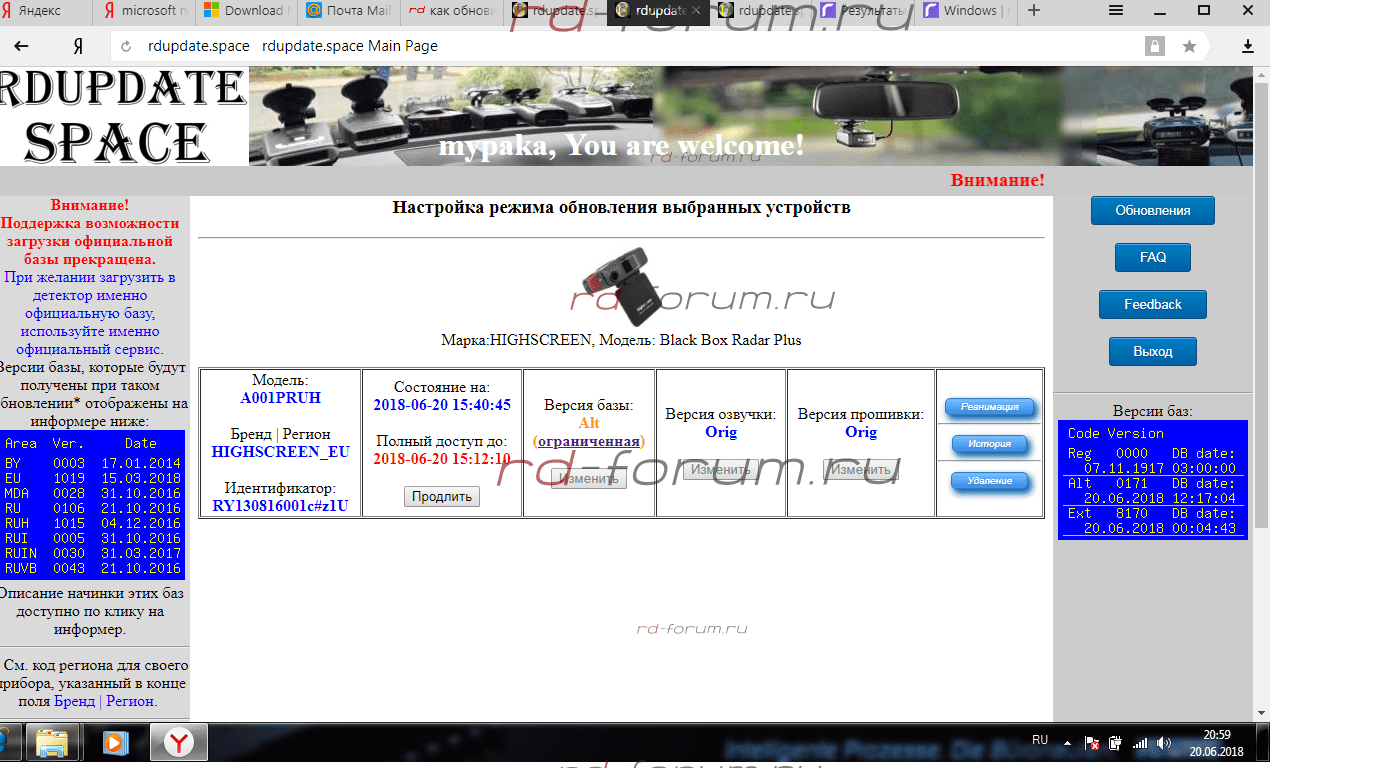Click the RDUPDATE SPACE logo
The height and width of the screenshot is (768, 1381).
tap(123, 116)
